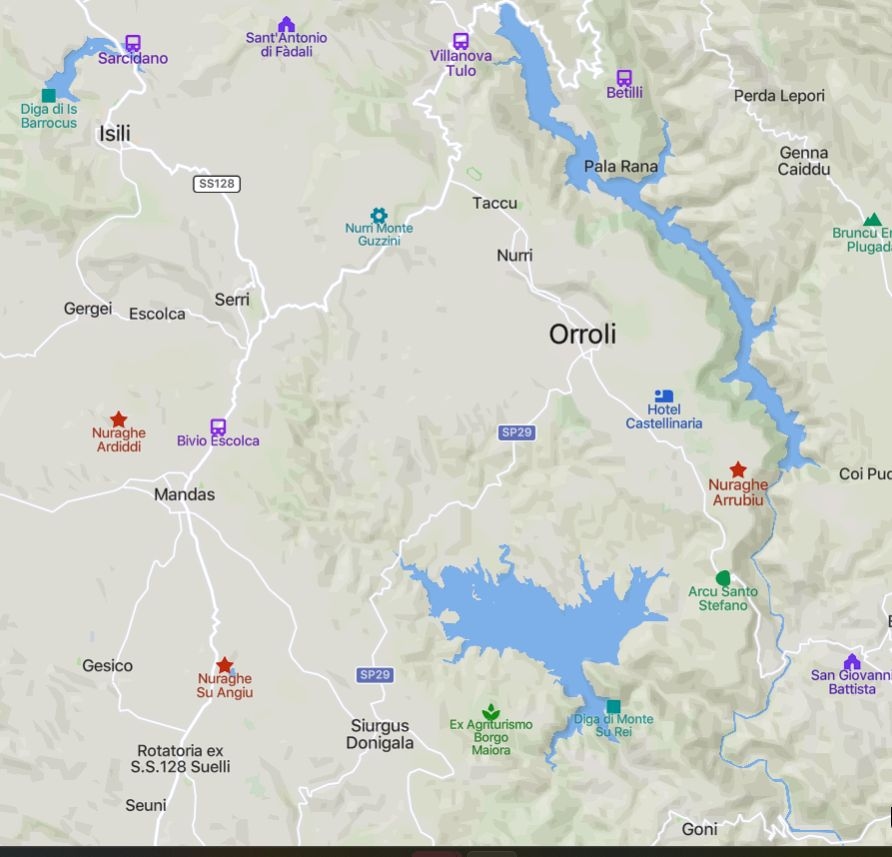Select the Diga di Is Barrocus marker
The height and width of the screenshot is (857, 892).
click(x=49, y=95)
